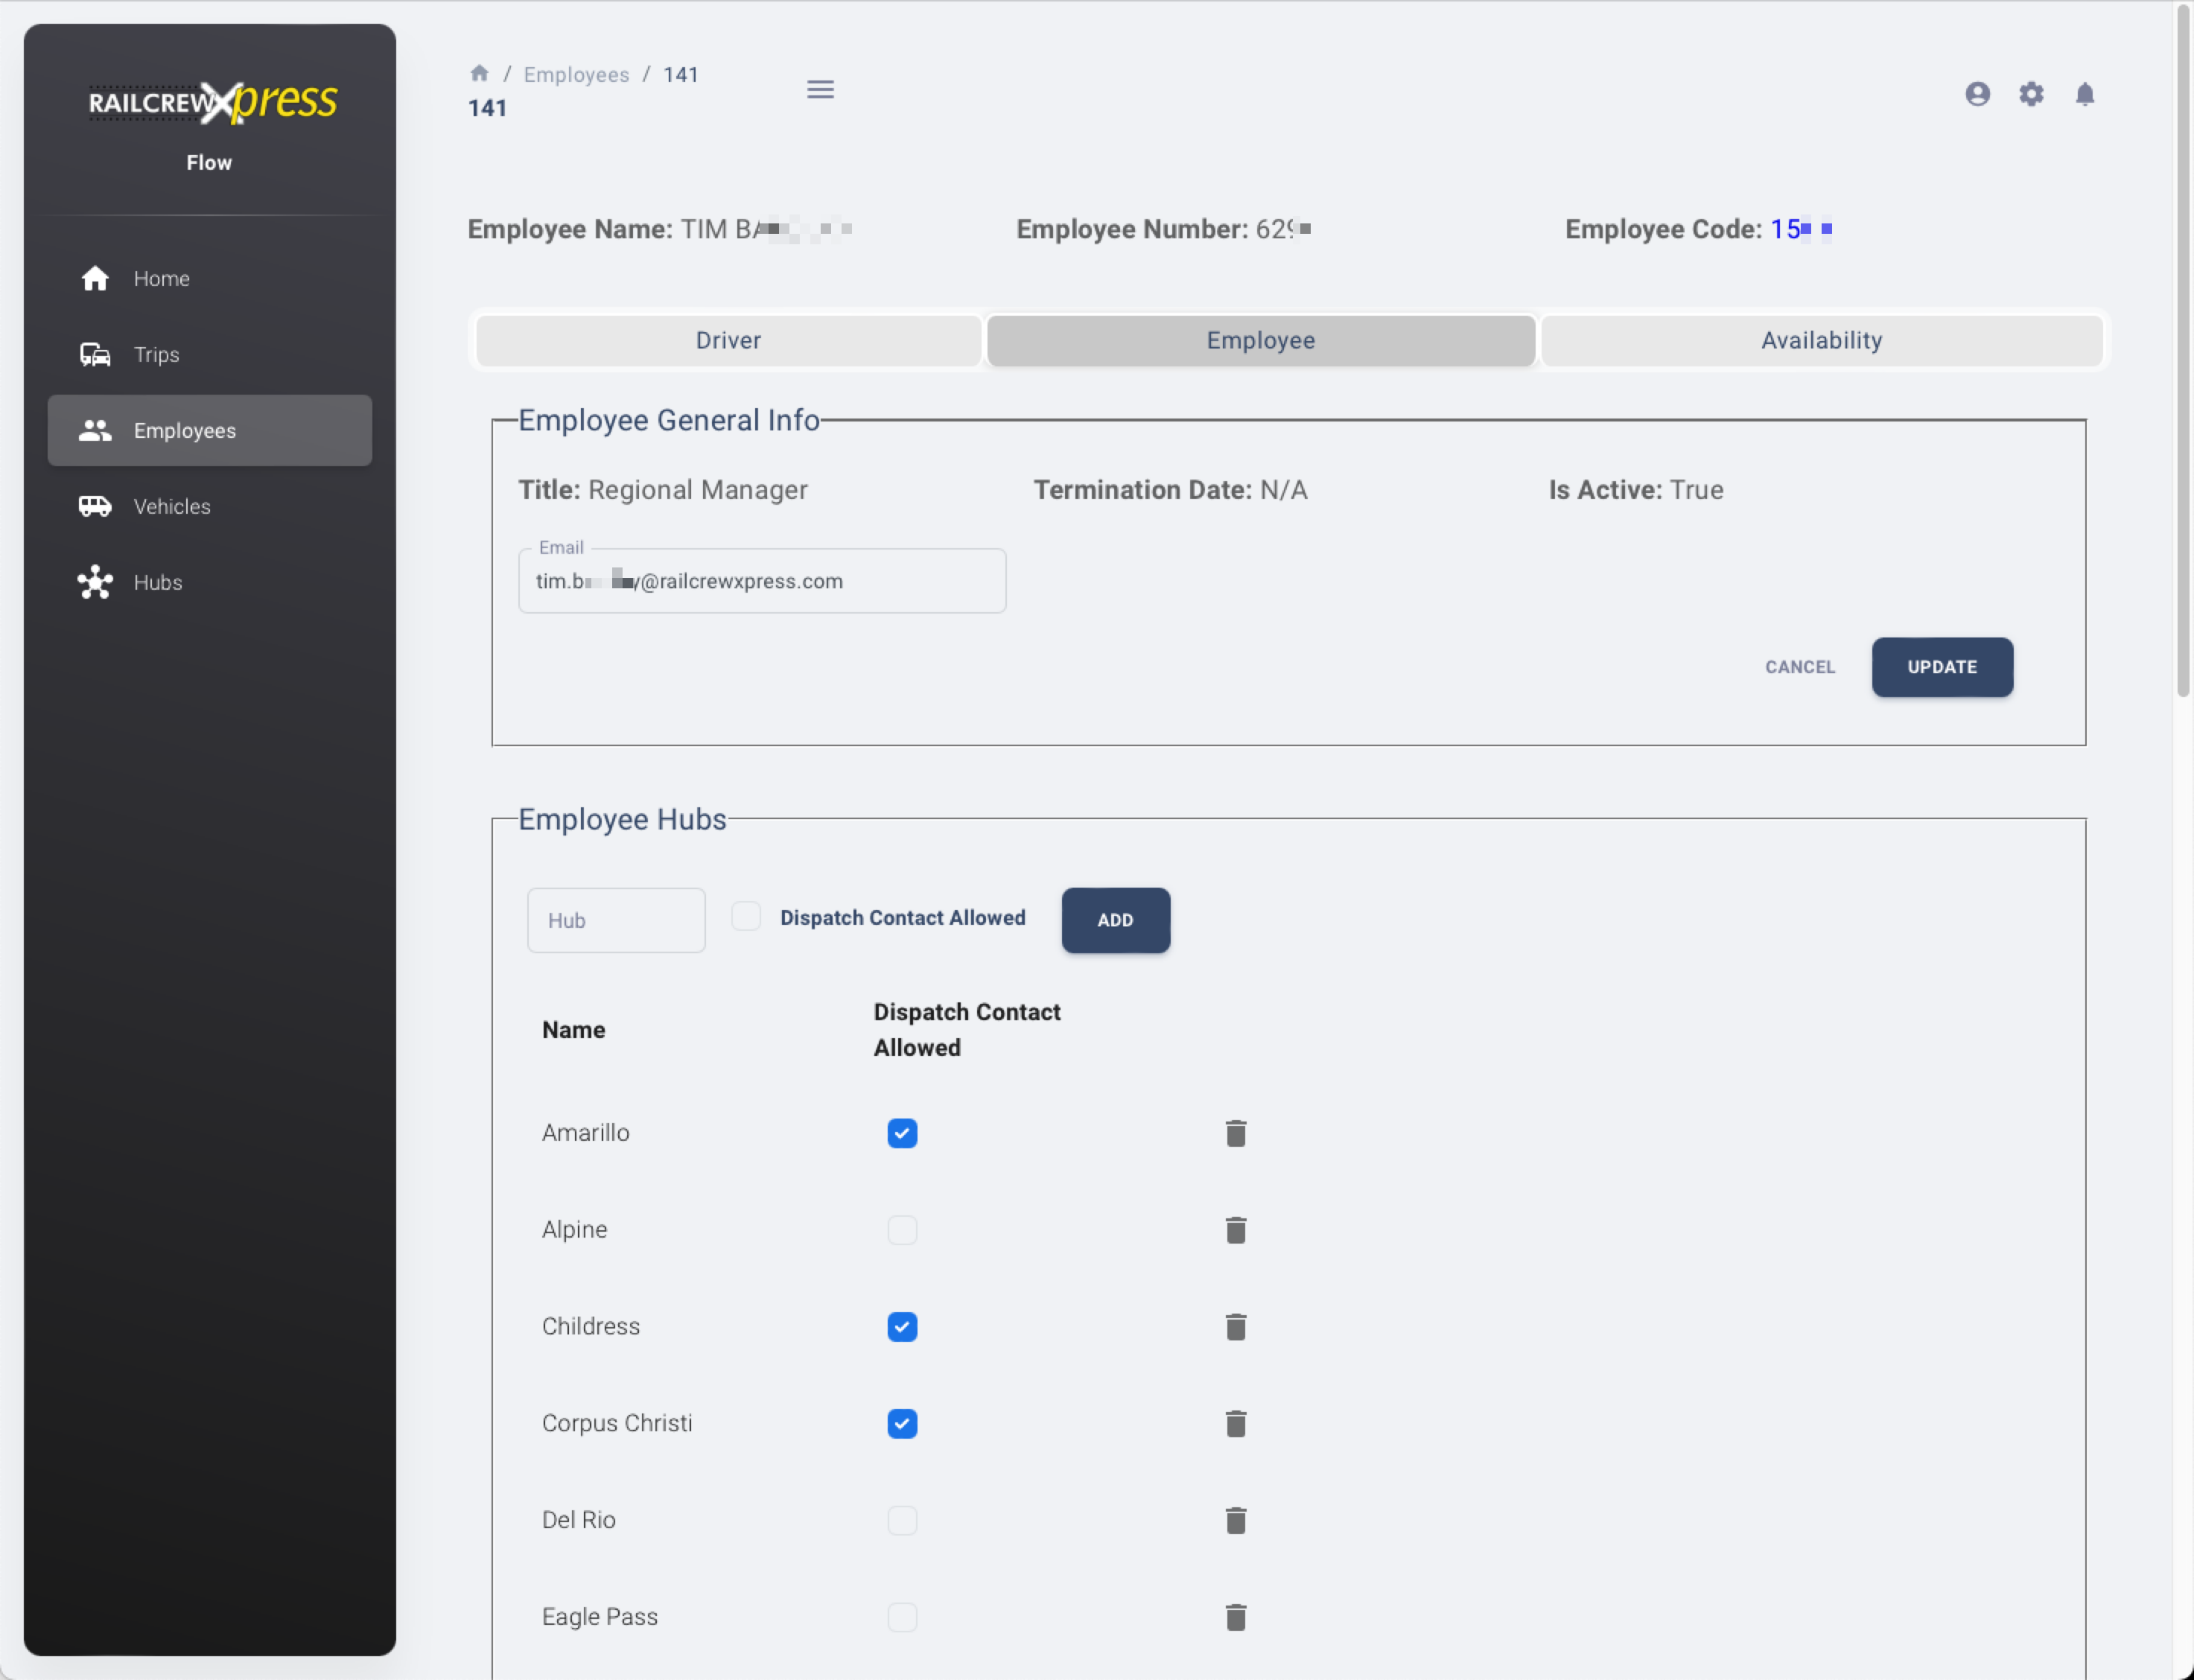Check Dispatch Contact Allowed for Alpine
2194x1680 pixels.
click(x=902, y=1230)
